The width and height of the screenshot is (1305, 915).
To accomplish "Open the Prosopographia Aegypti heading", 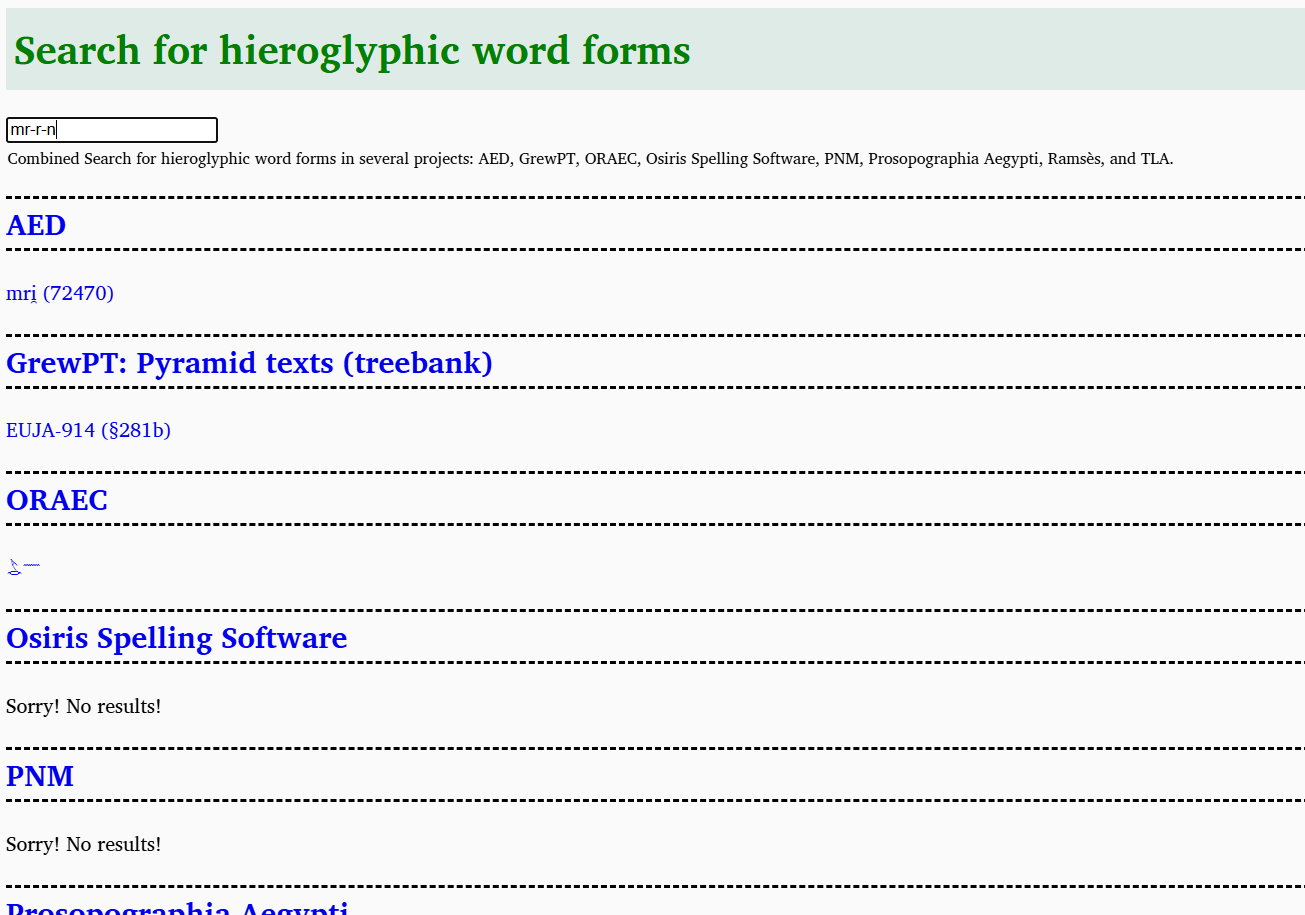I will (x=177, y=908).
